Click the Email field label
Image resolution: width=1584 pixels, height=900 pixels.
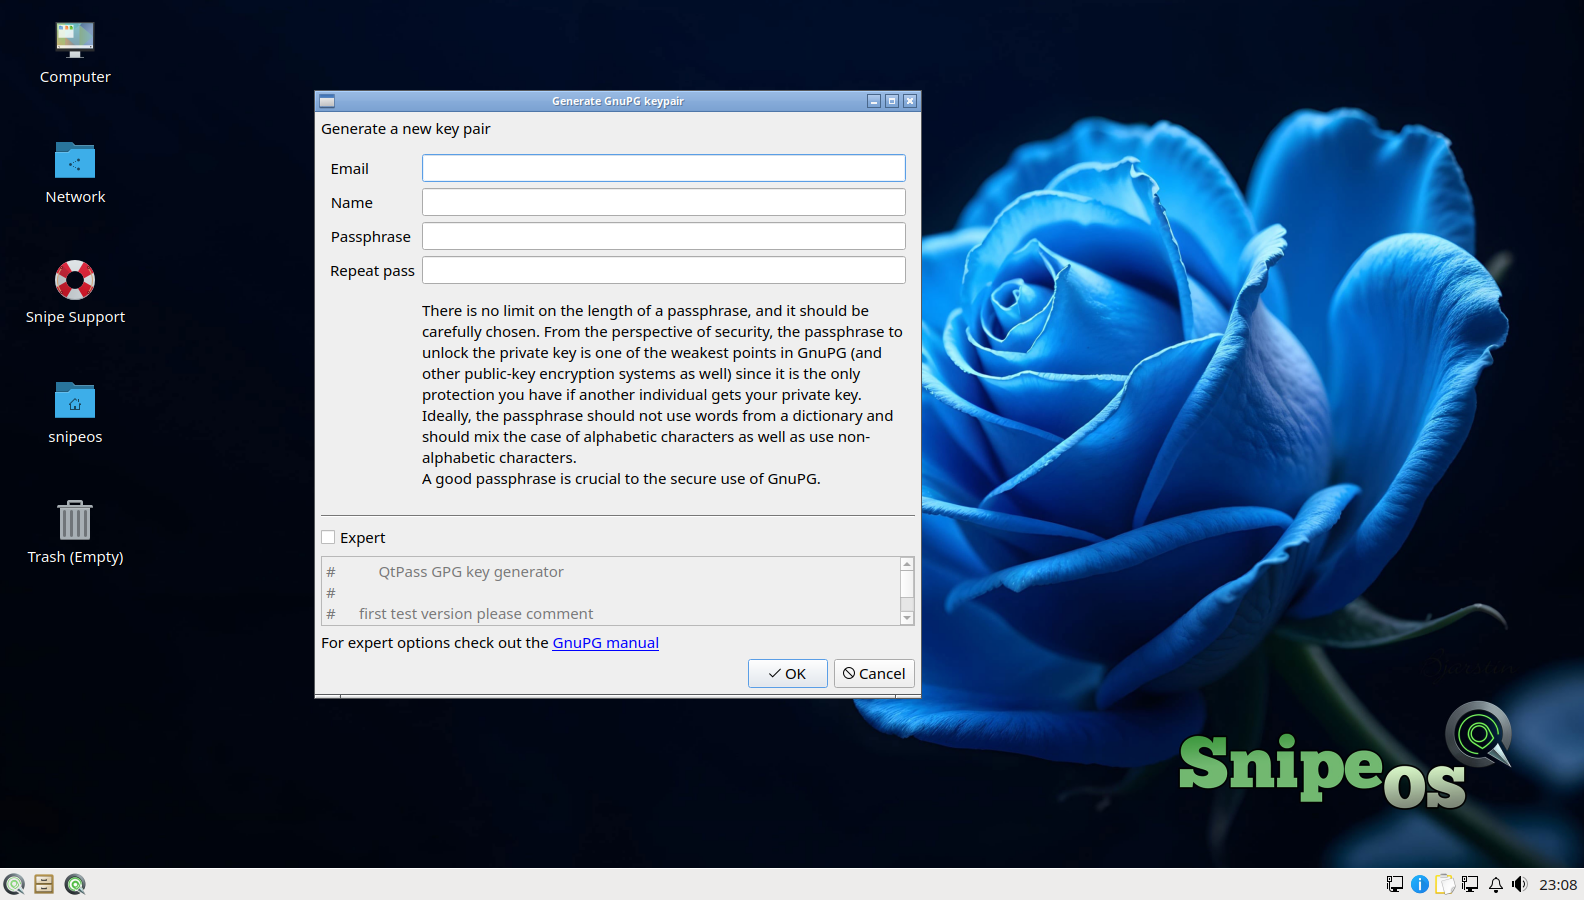pyautogui.click(x=350, y=169)
